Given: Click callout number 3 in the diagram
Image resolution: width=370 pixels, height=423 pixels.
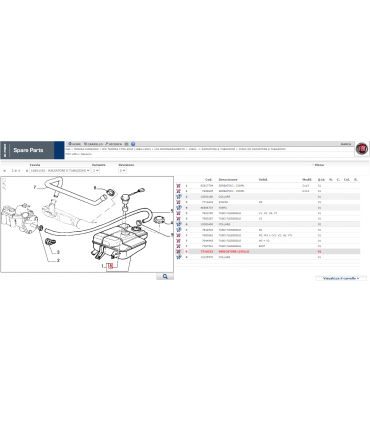Looking at the screenshot, I should pyautogui.click(x=58, y=252).
